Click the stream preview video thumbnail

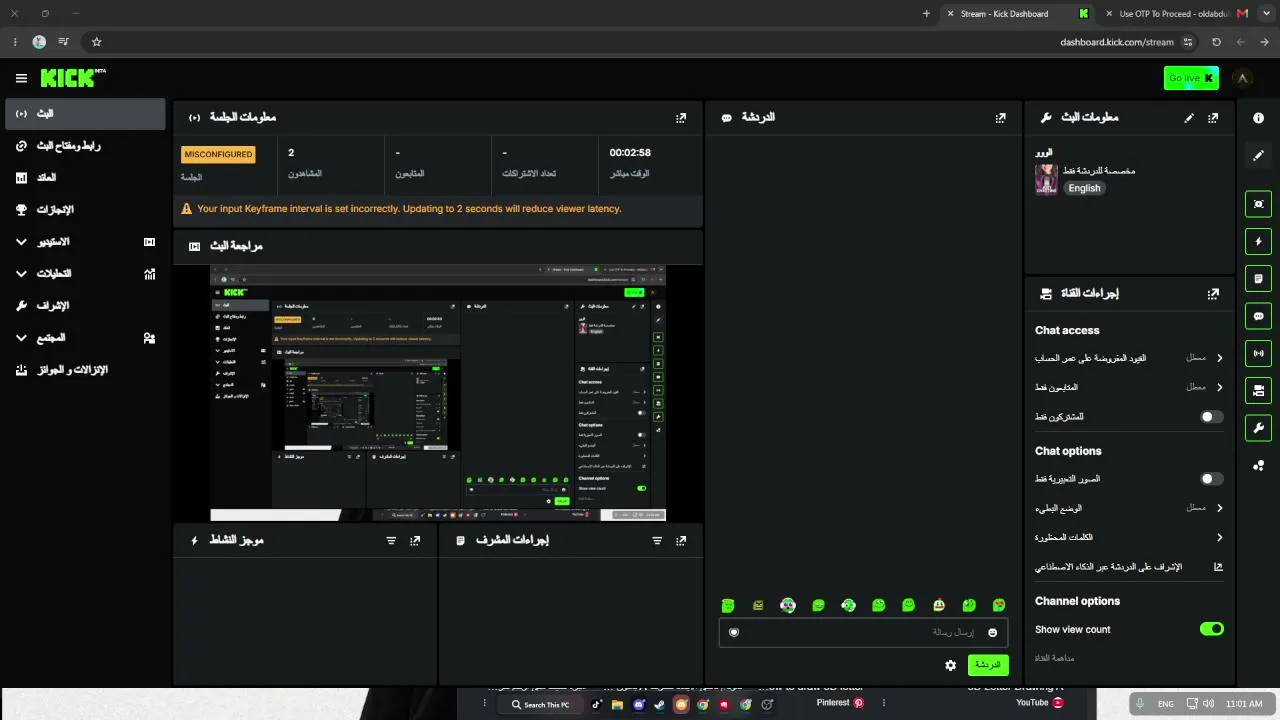pyautogui.click(x=438, y=393)
